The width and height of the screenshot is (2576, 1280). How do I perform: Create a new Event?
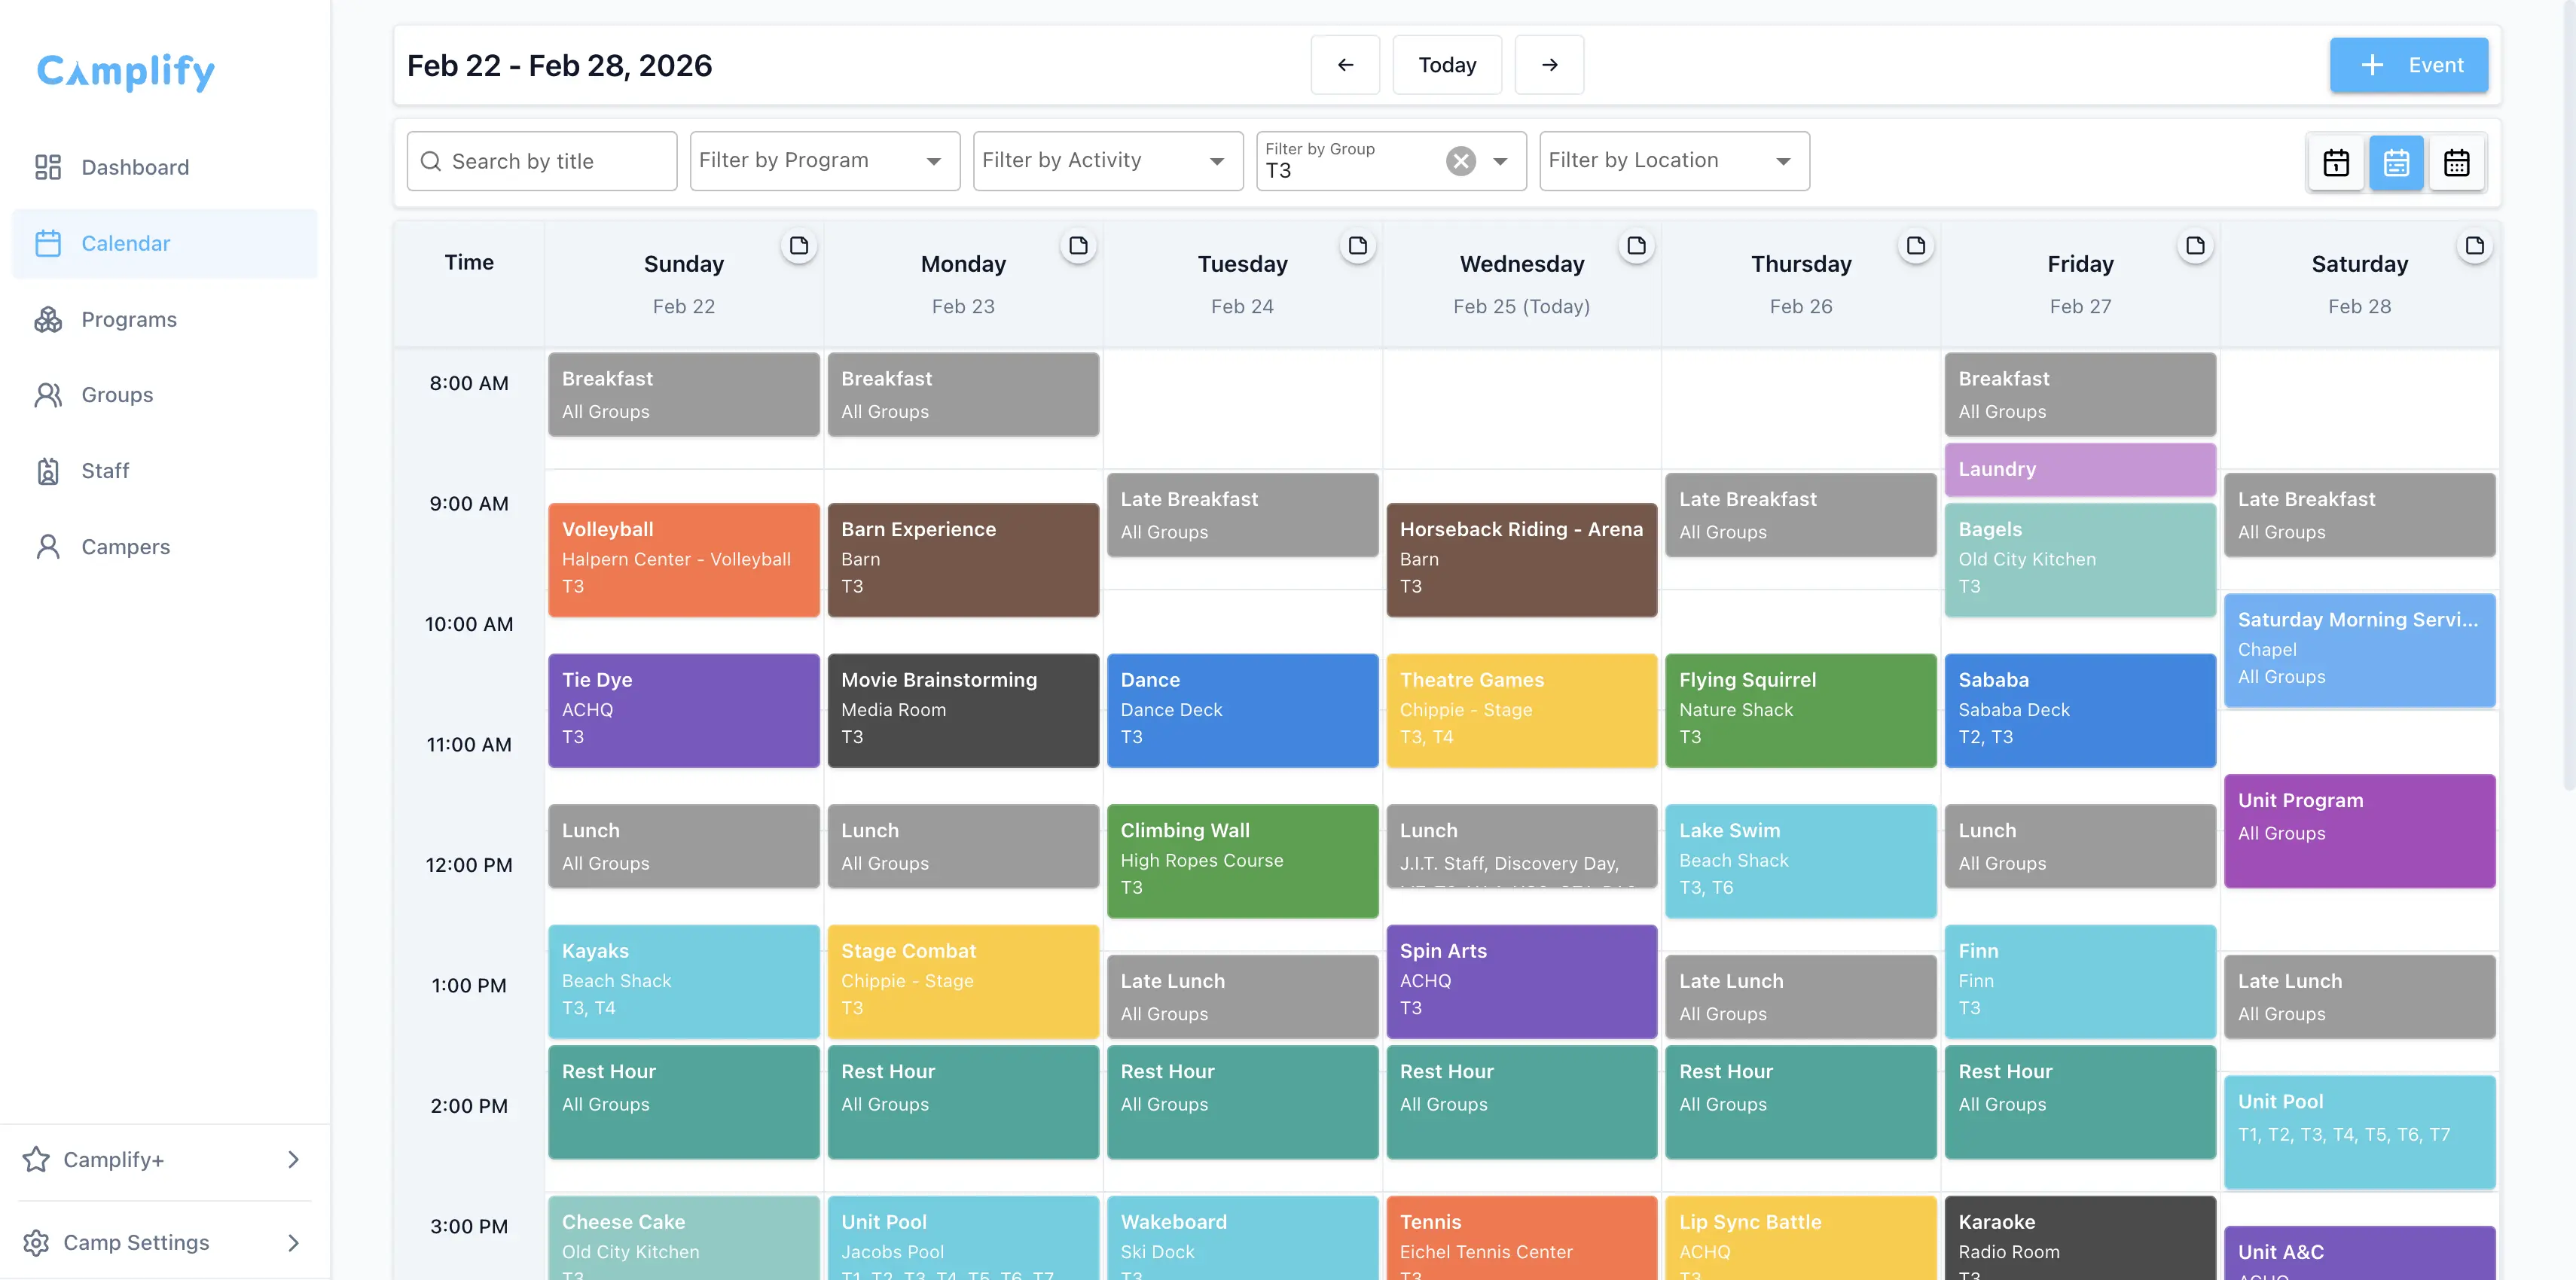(2409, 64)
